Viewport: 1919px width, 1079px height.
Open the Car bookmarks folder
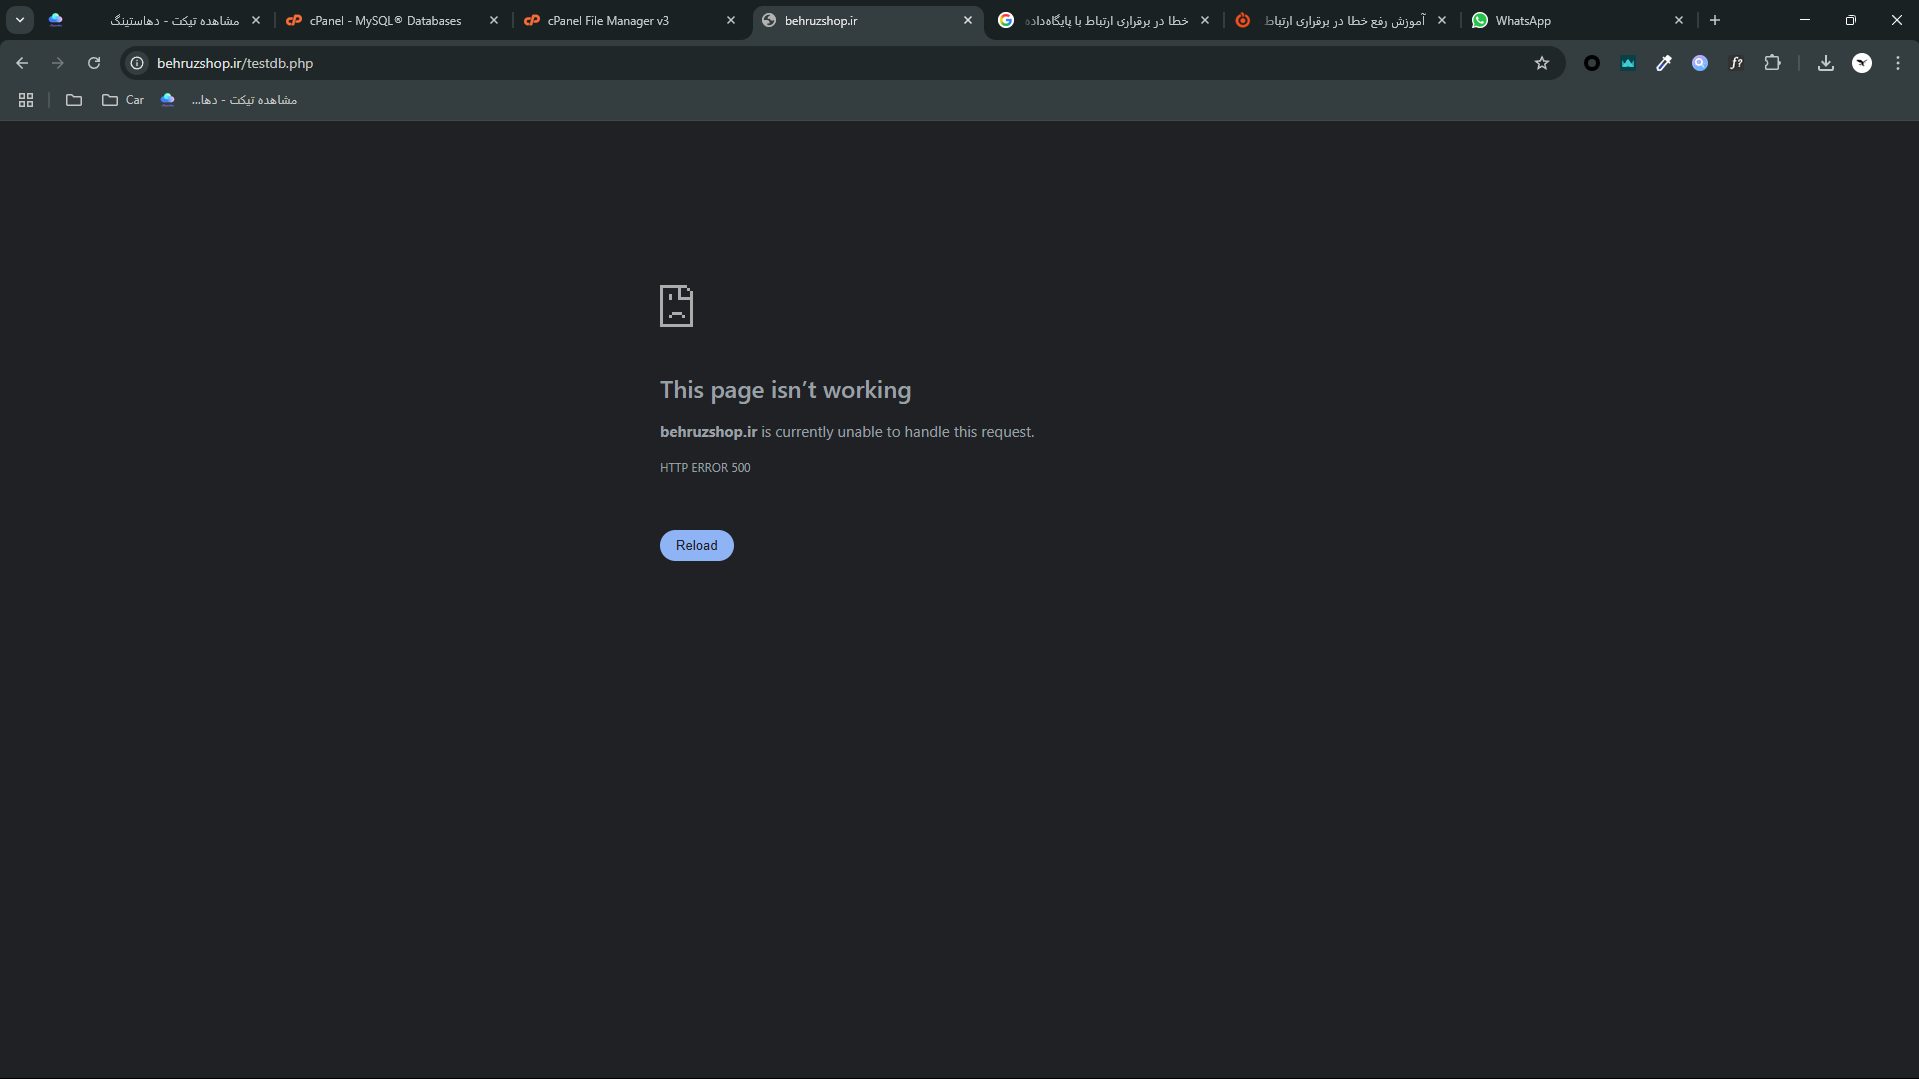coord(123,100)
